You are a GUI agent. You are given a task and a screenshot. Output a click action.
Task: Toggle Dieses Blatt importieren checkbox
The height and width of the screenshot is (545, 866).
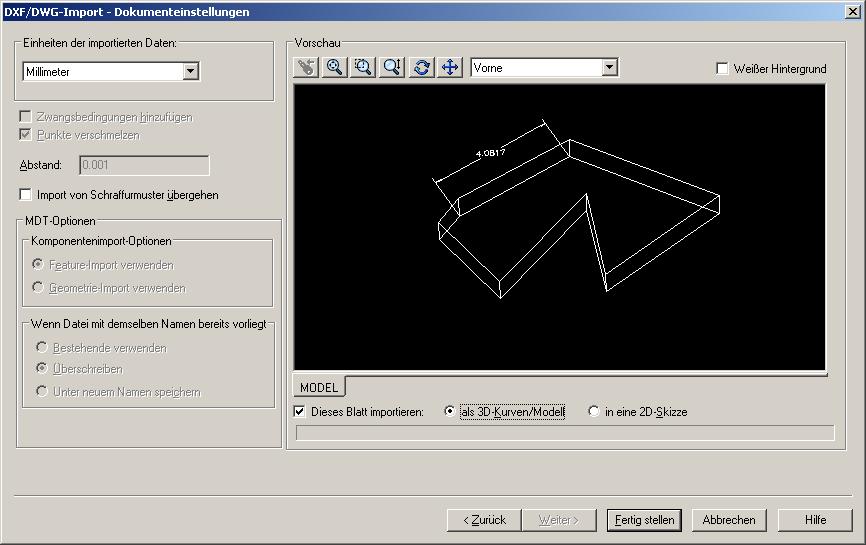[299, 411]
